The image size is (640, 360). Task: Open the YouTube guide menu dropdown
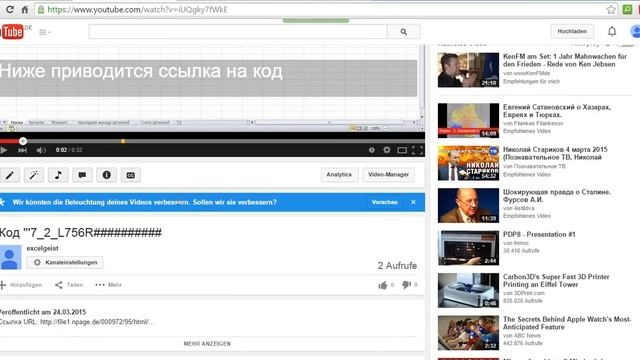point(45,32)
